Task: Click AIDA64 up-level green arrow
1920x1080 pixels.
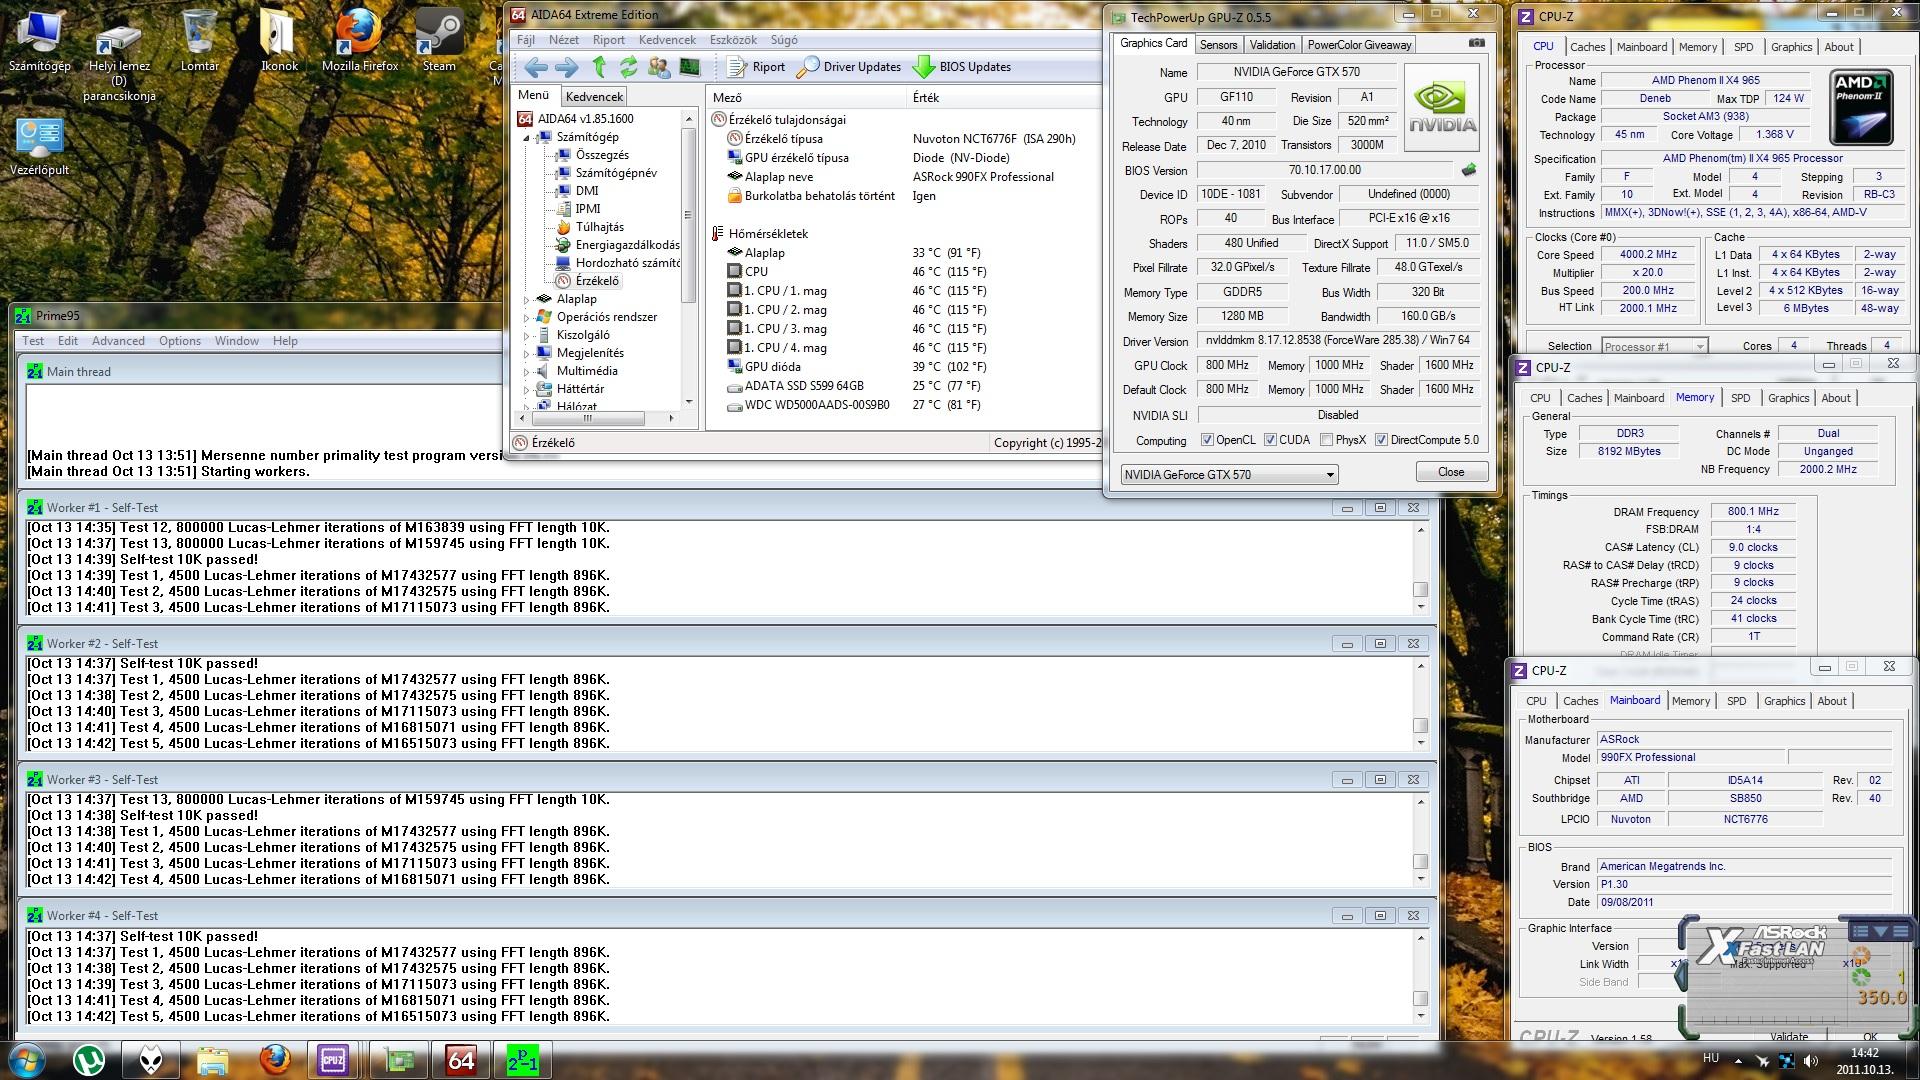Action: [x=599, y=67]
